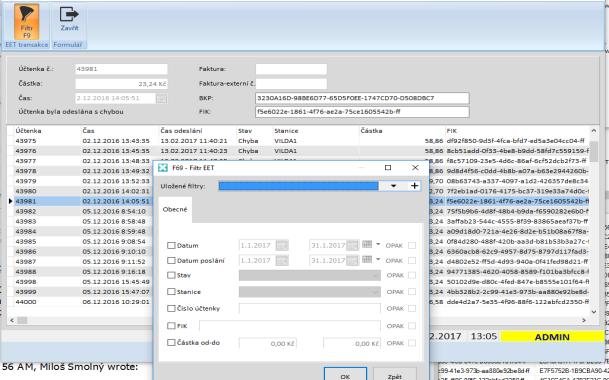Click the Faktura-externí č. field
This screenshot has width=609, height=380.
coord(291,84)
